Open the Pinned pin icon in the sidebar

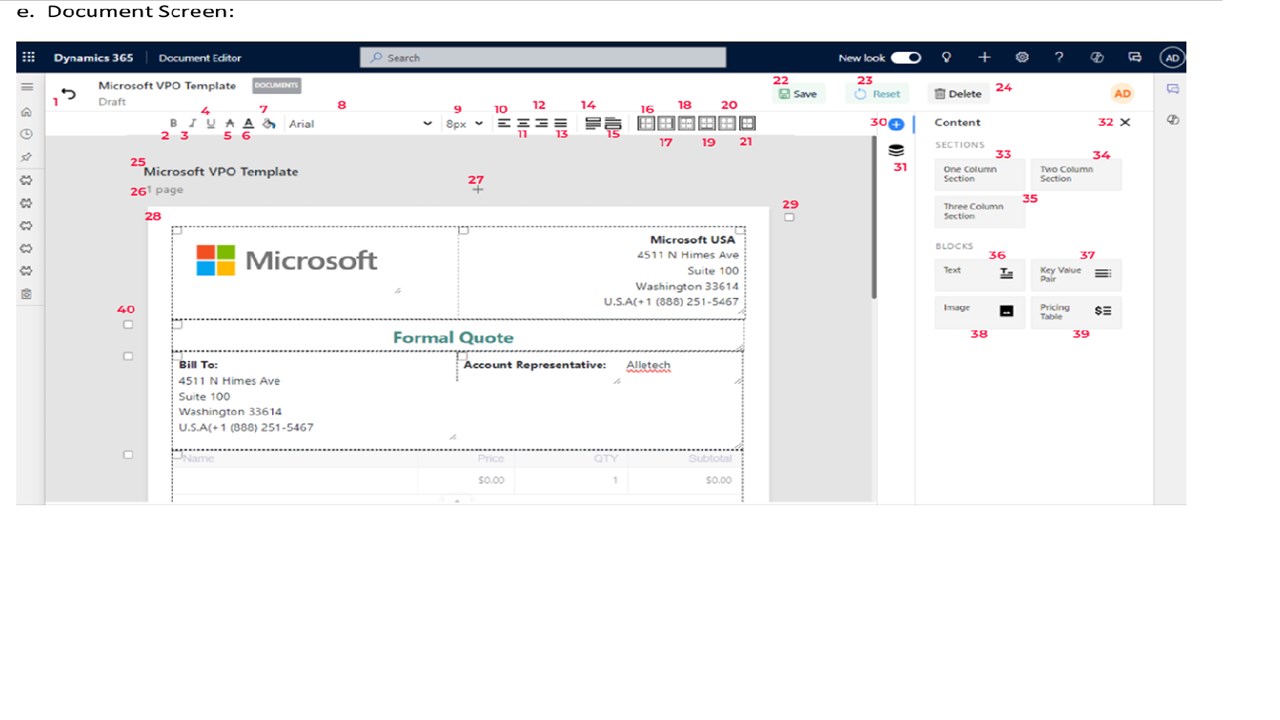27,157
